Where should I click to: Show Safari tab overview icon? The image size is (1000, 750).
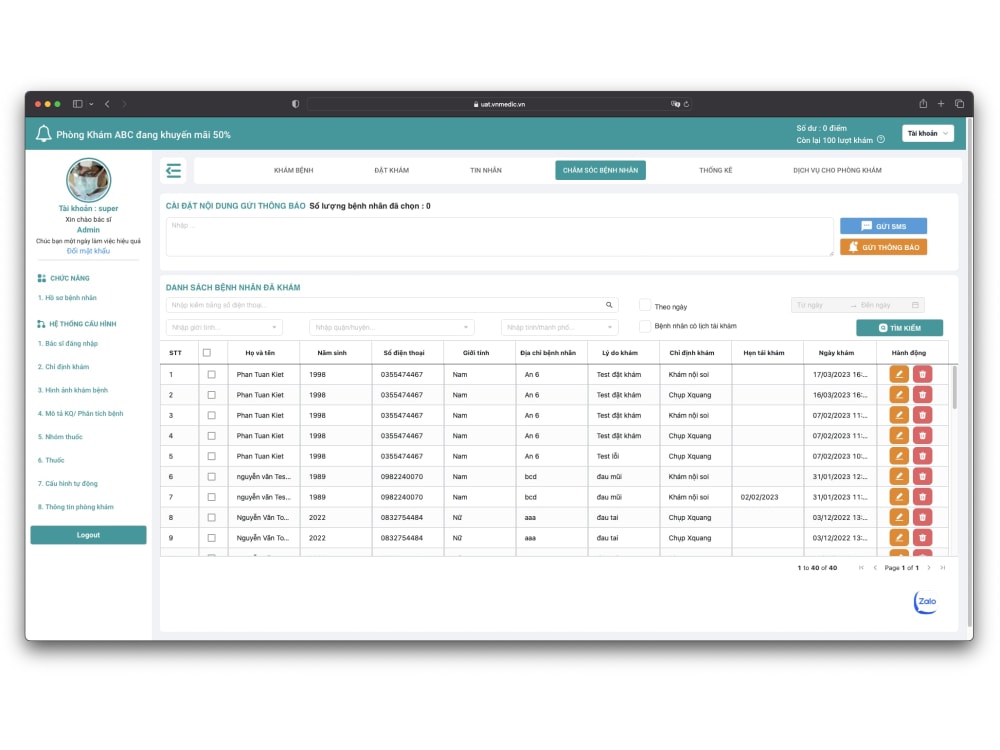pos(959,104)
